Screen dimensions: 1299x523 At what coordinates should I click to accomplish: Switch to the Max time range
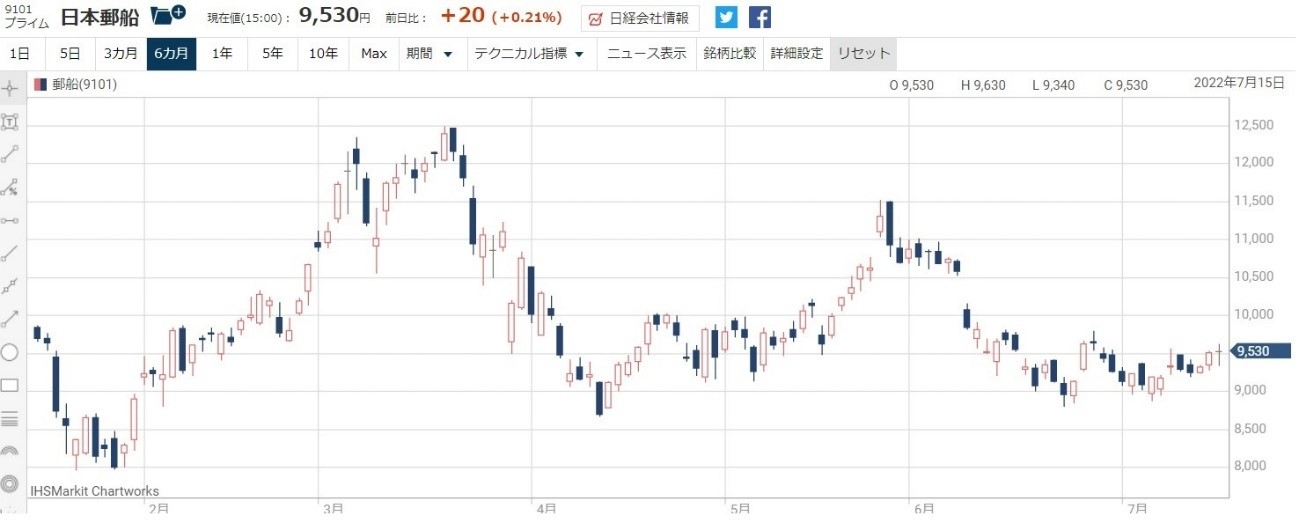coord(374,54)
